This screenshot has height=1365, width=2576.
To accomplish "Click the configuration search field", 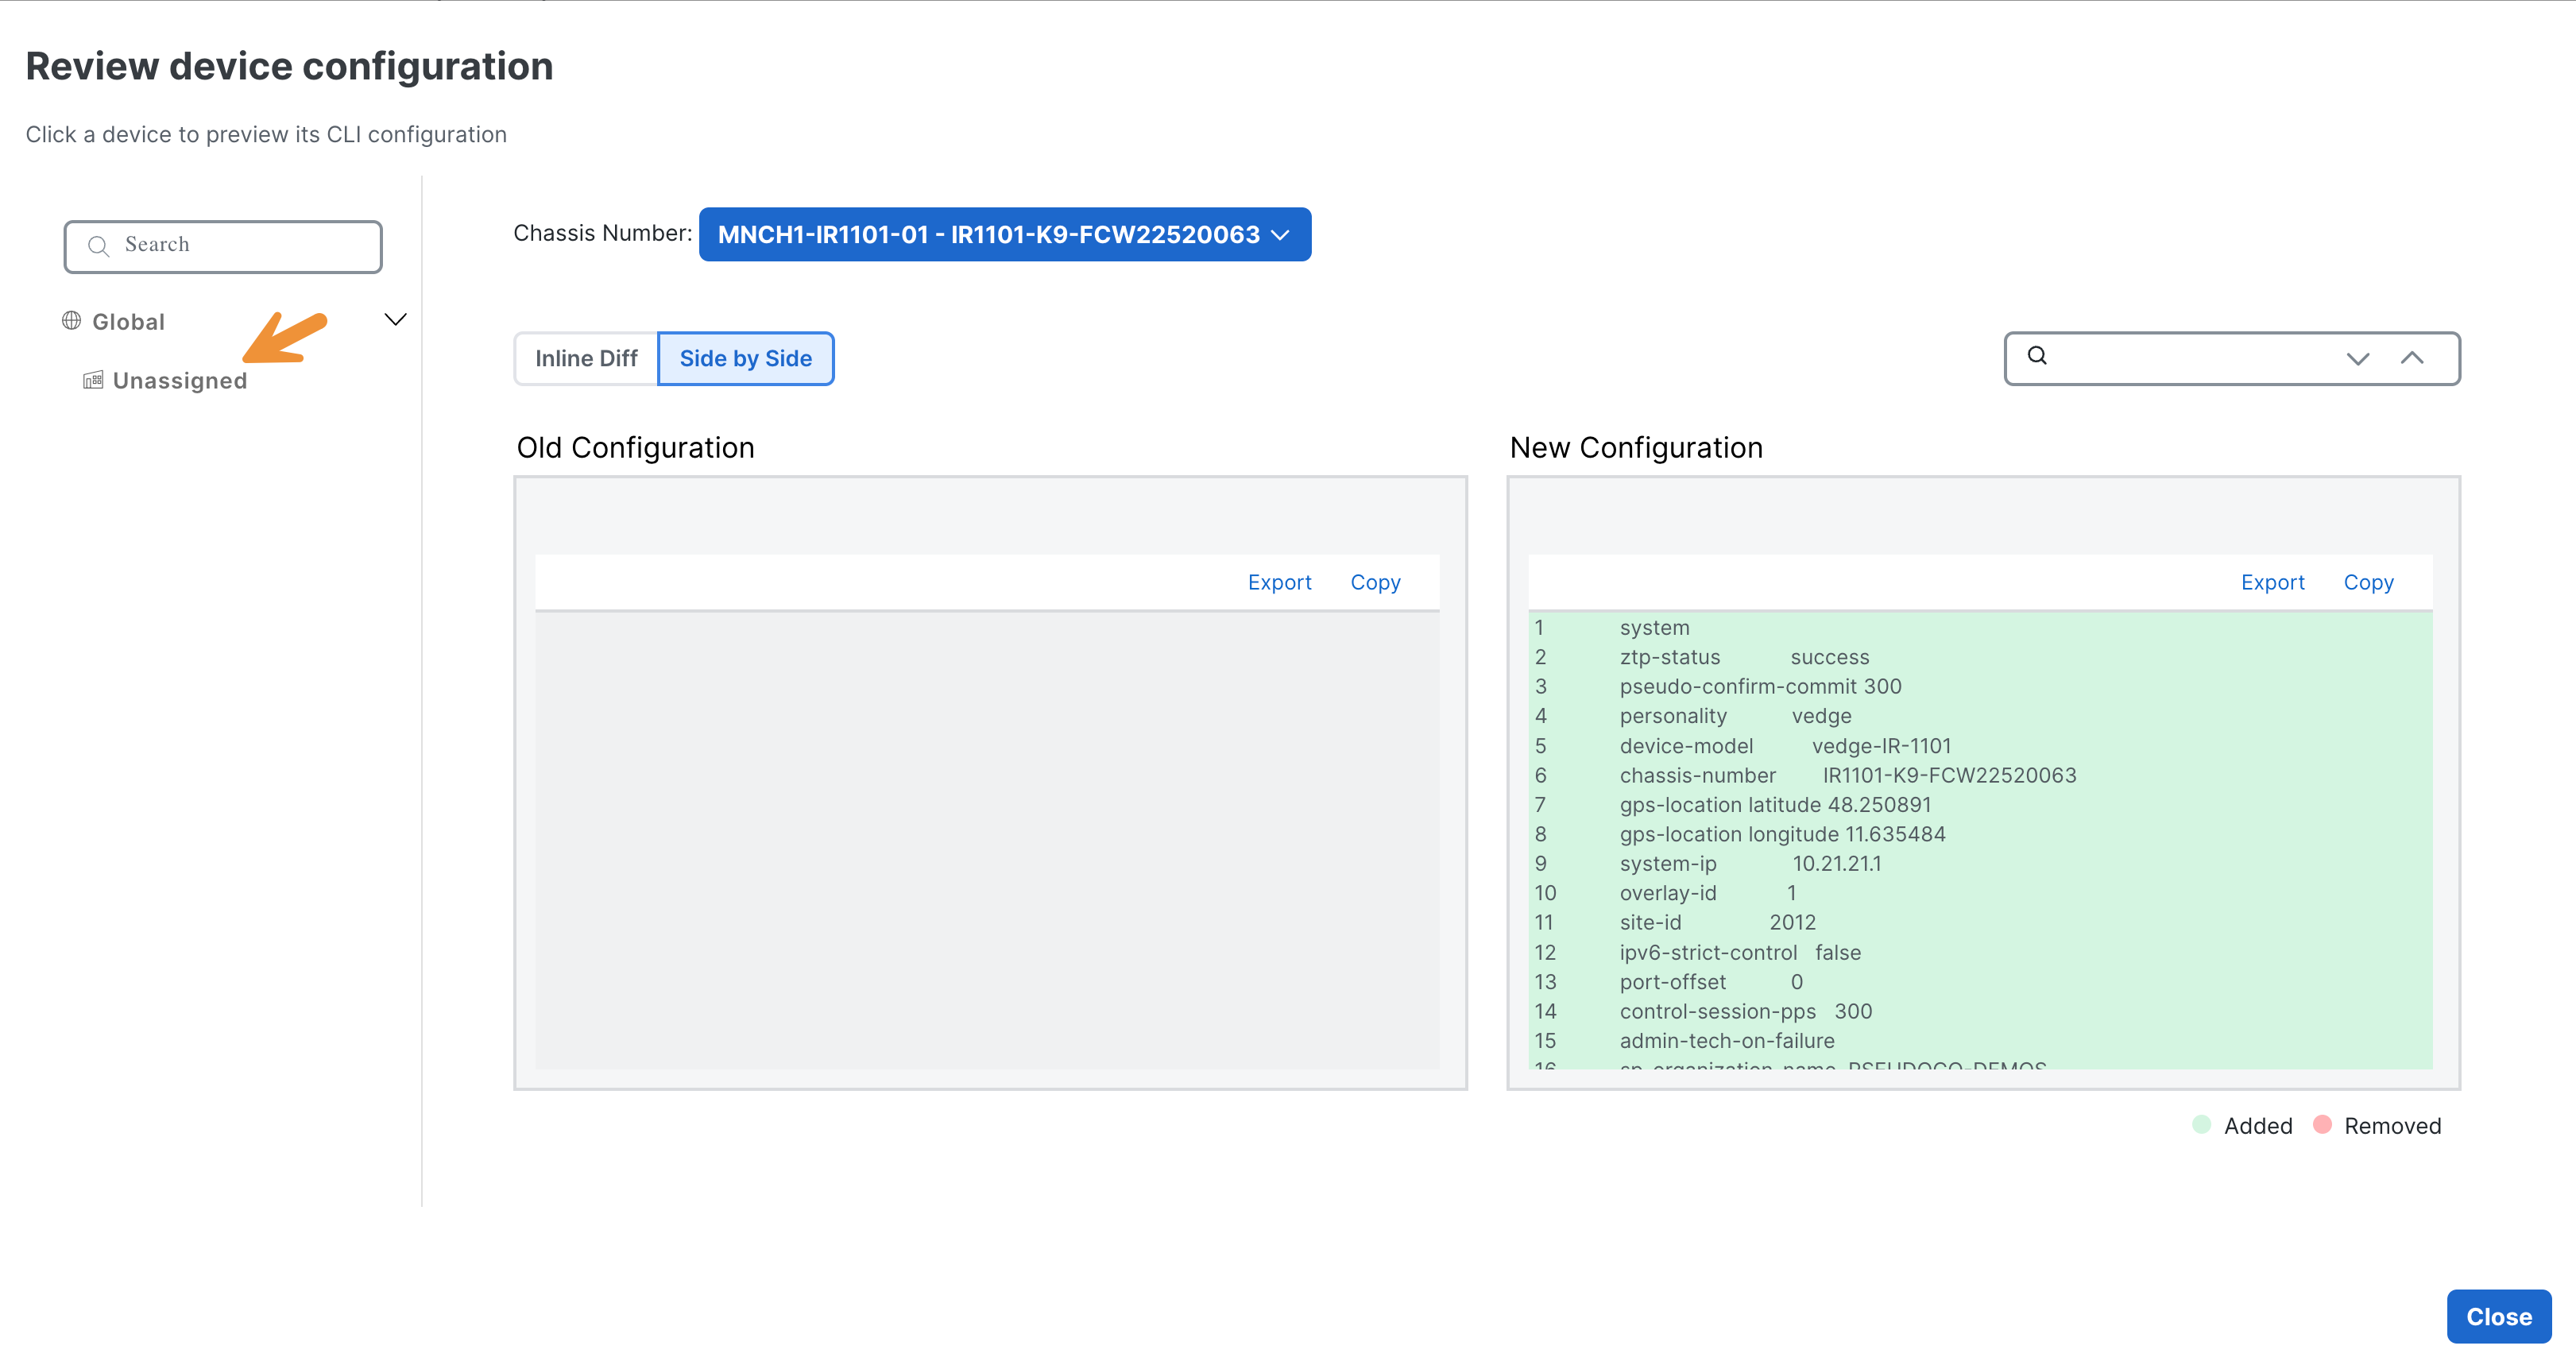I will click(x=2231, y=358).
